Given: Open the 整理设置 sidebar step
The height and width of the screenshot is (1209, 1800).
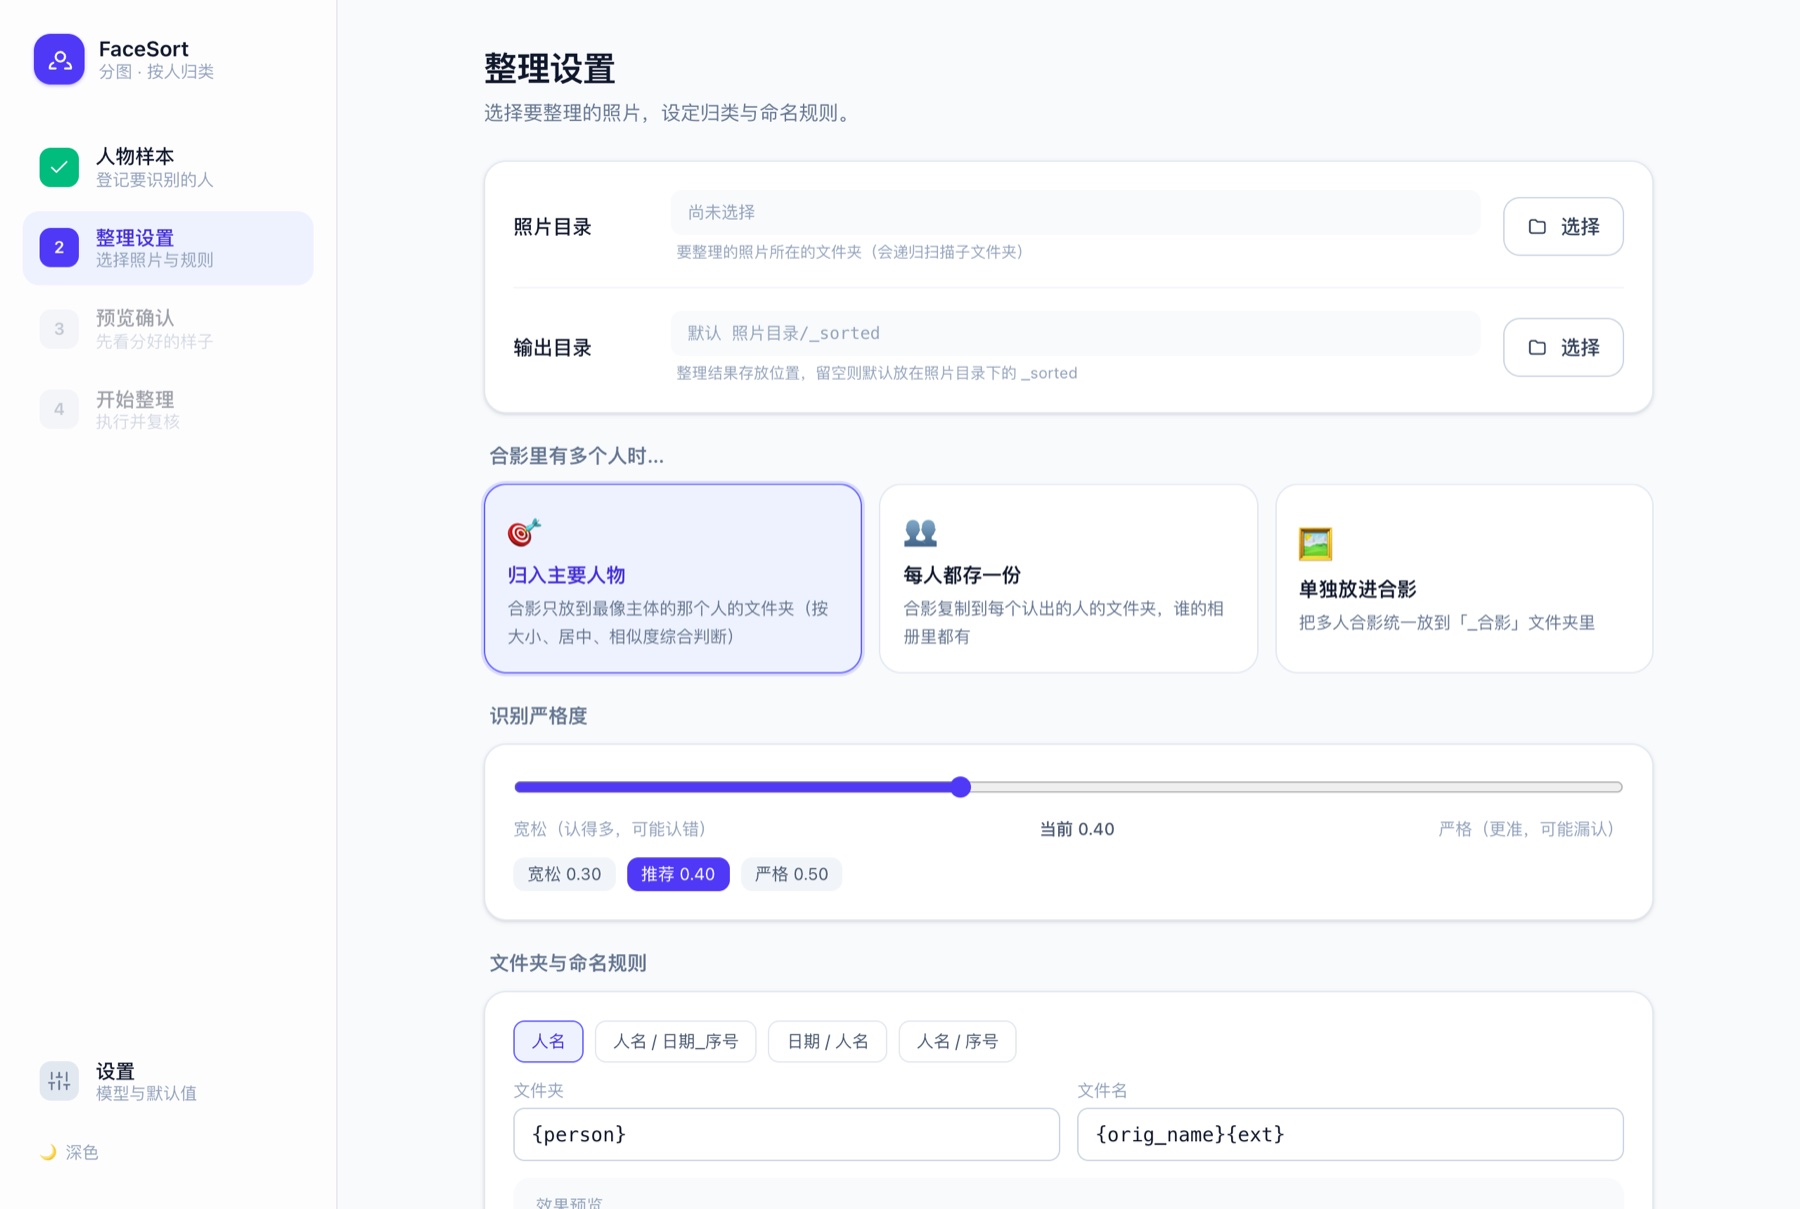Looking at the screenshot, I should point(168,248).
